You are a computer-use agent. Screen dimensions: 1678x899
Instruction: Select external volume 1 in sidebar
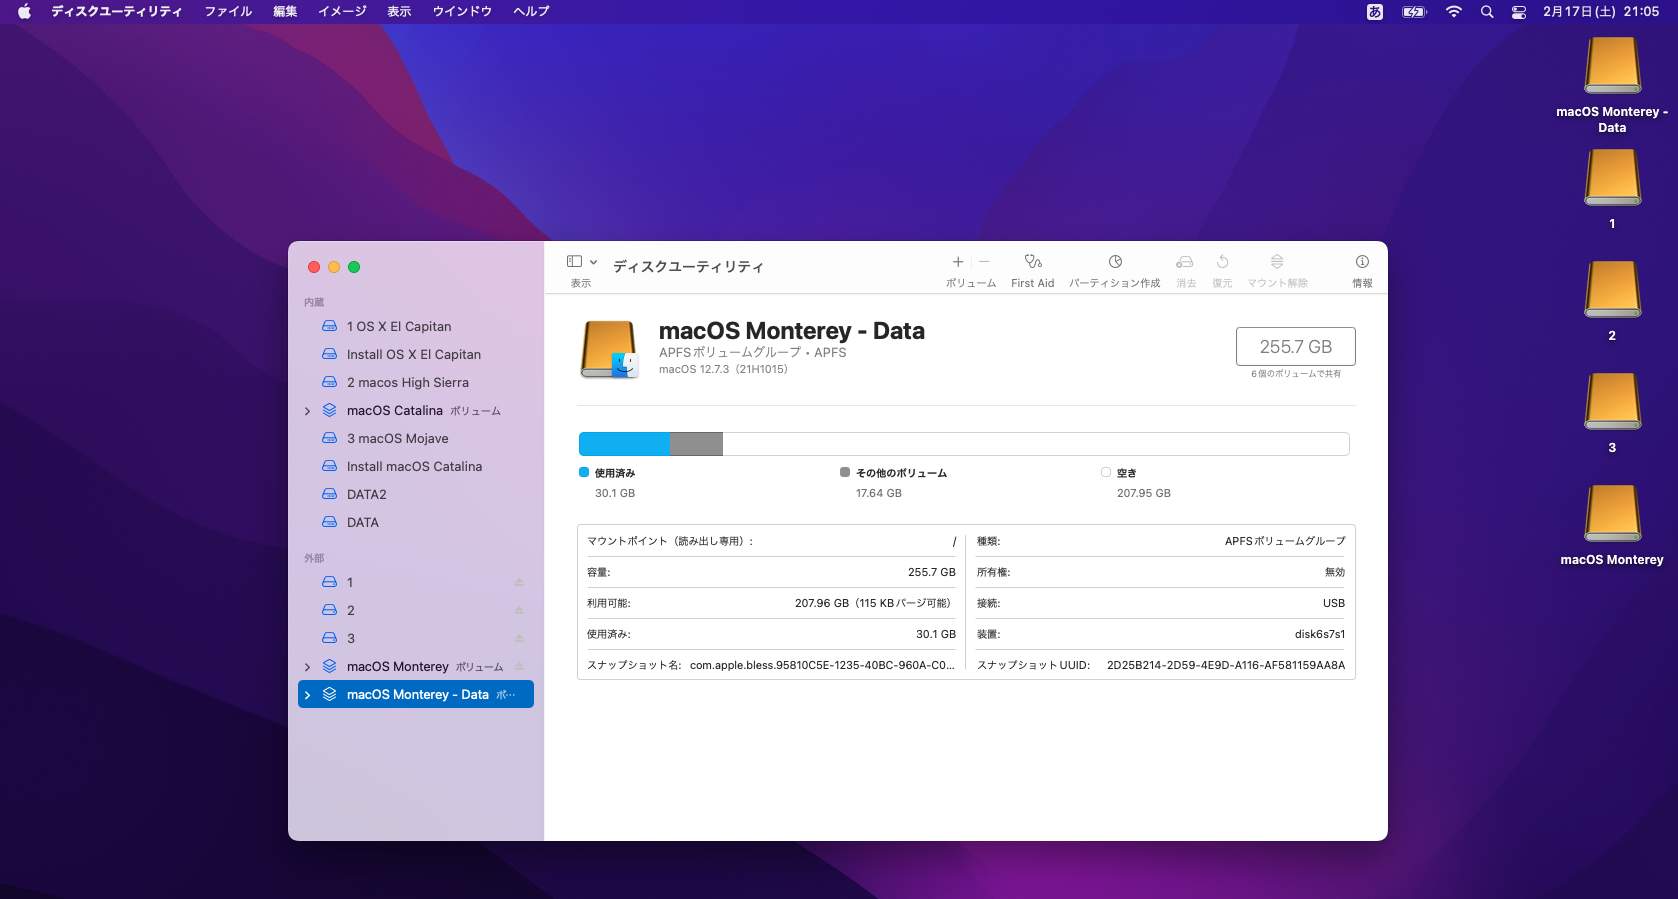click(416, 582)
